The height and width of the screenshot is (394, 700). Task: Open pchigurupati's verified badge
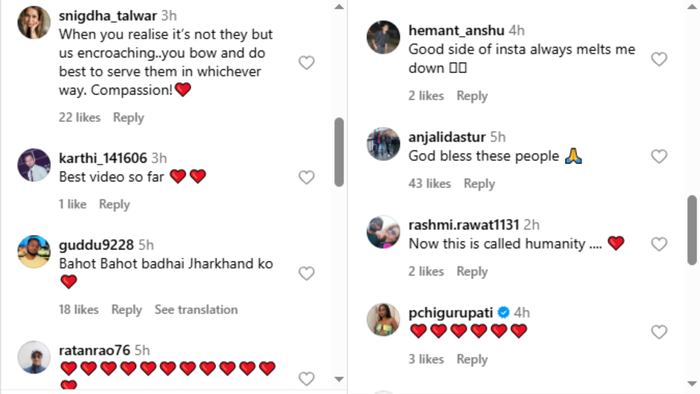tap(504, 313)
